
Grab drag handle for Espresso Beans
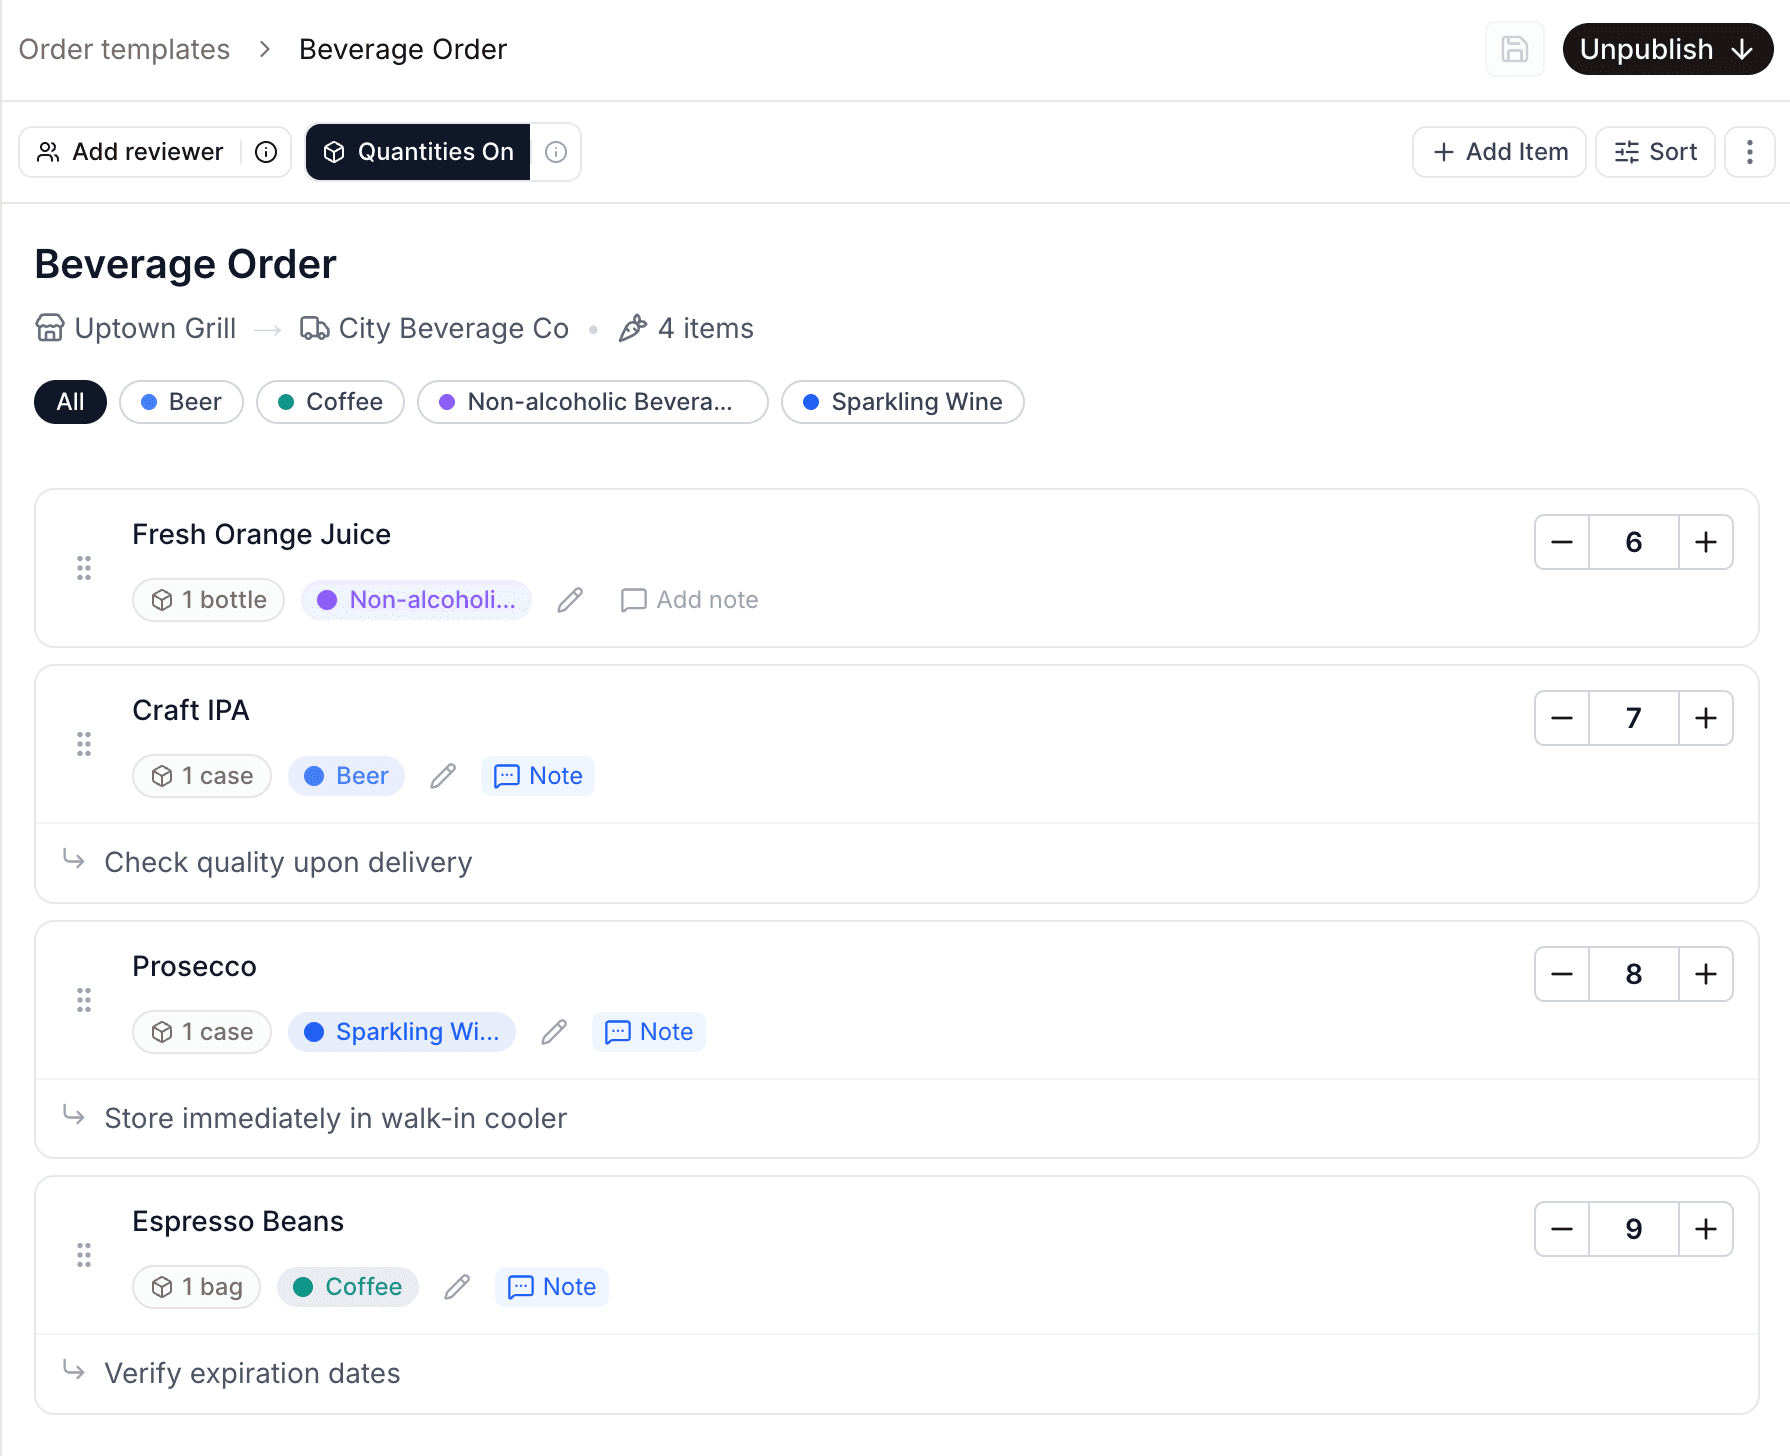pos(84,1255)
